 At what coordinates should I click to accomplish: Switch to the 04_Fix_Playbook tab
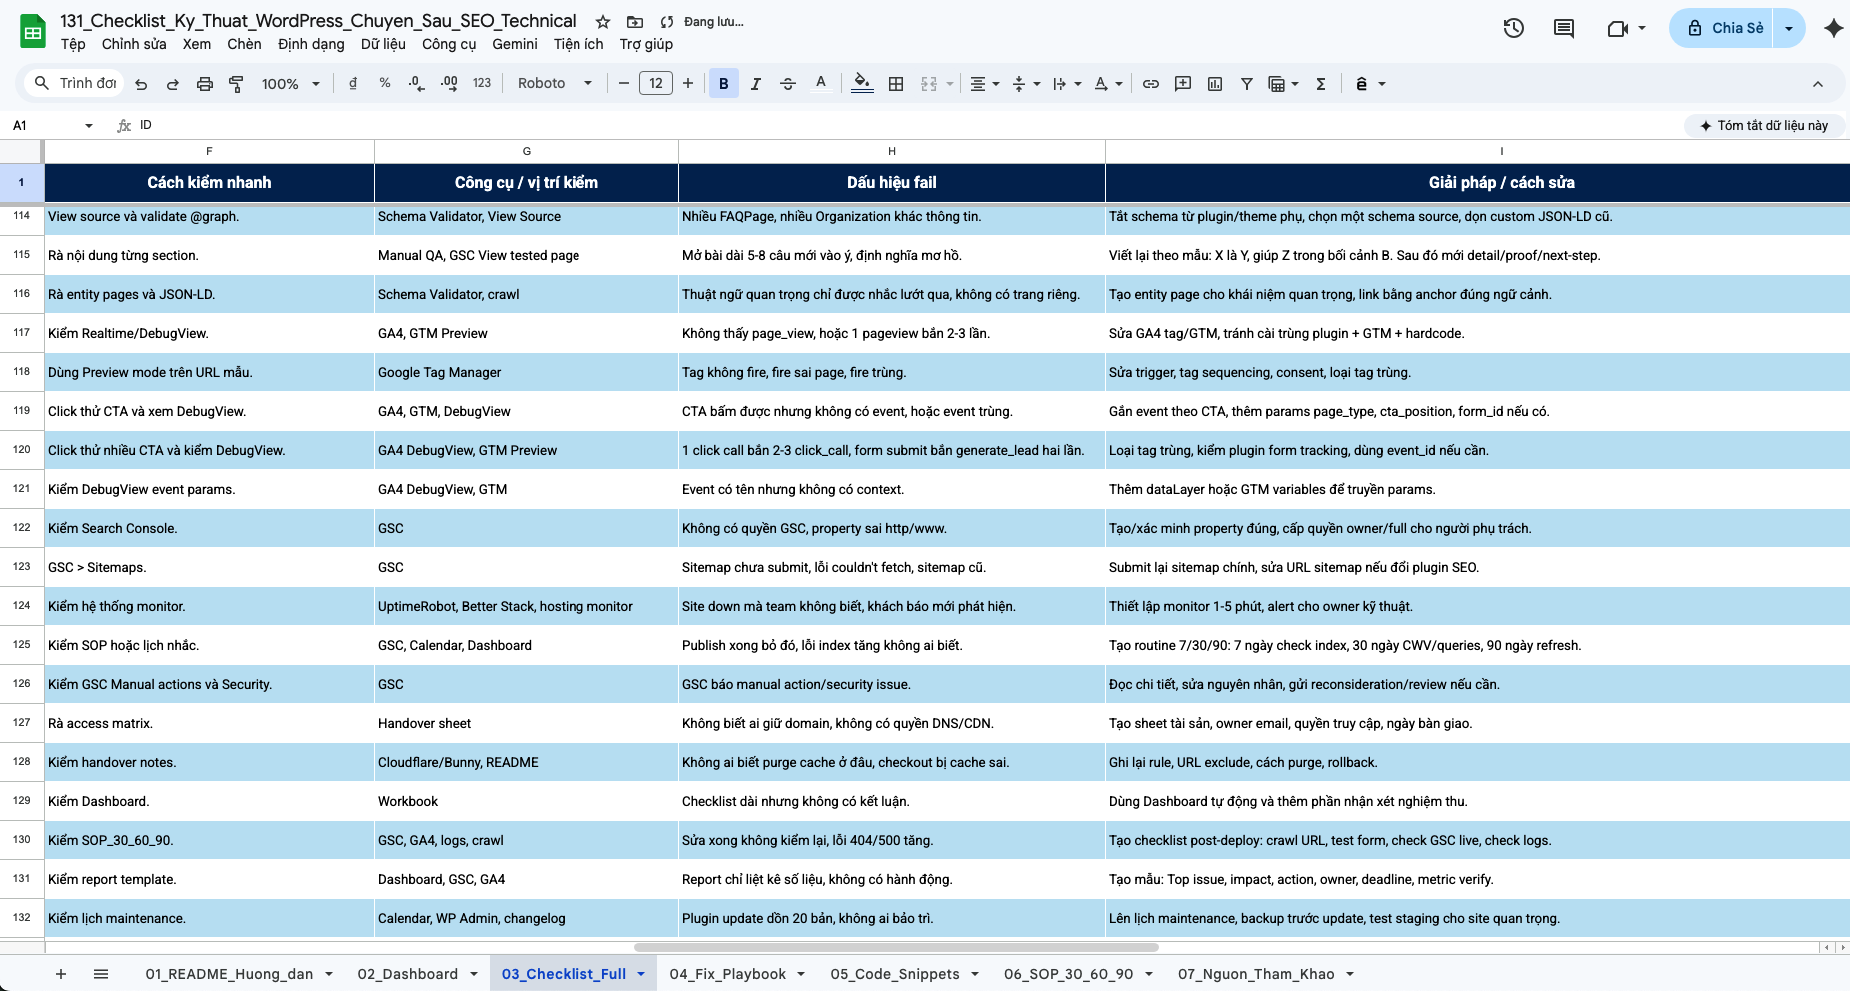tap(728, 974)
